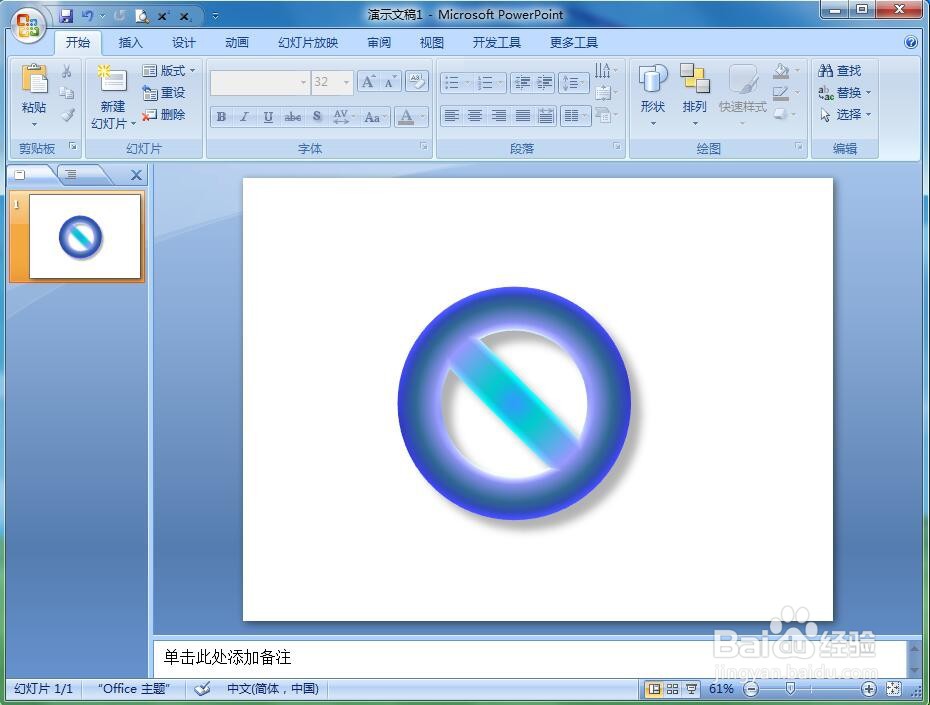Toggle Italic formatting
930x705 pixels.
coord(244,117)
